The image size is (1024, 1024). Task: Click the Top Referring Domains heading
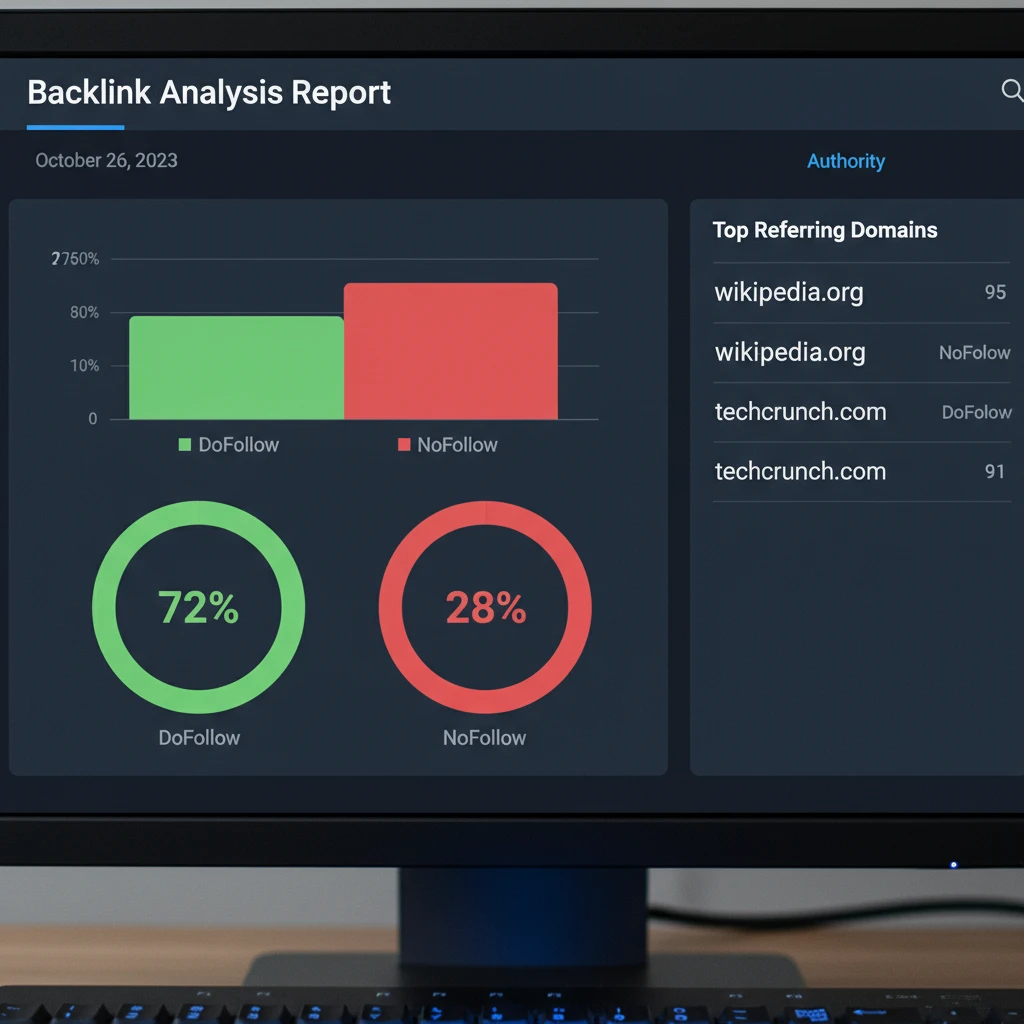[x=825, y=230]
